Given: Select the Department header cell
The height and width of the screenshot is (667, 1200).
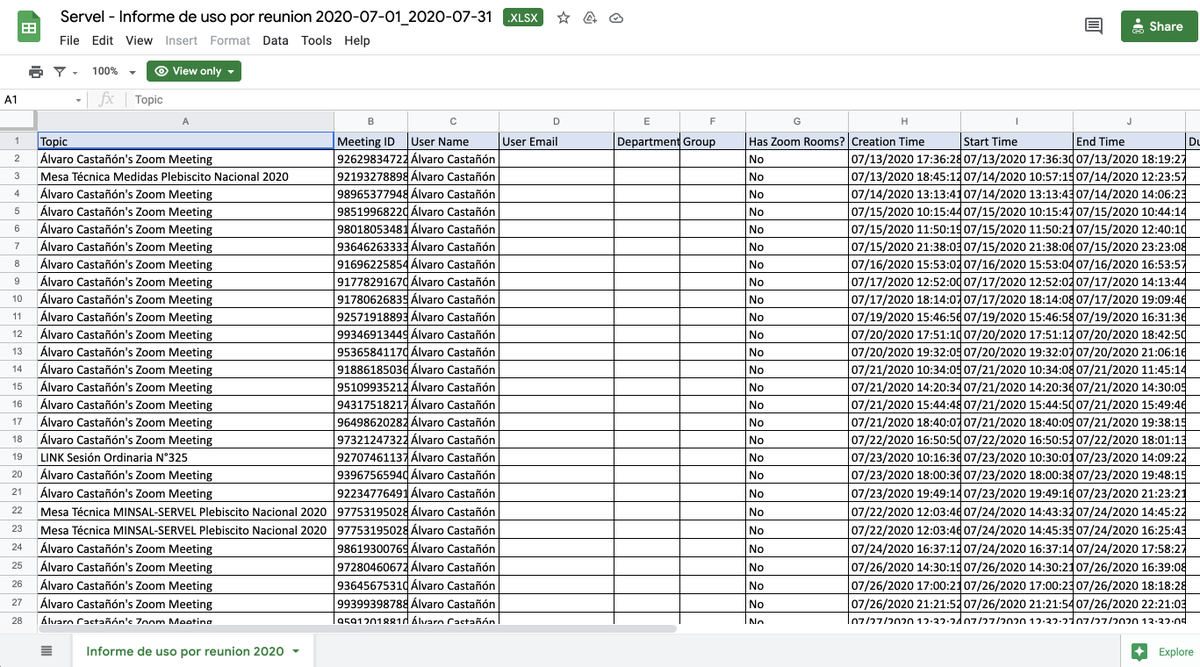Looking at the screenshot, I should click(x=647, y=141).
